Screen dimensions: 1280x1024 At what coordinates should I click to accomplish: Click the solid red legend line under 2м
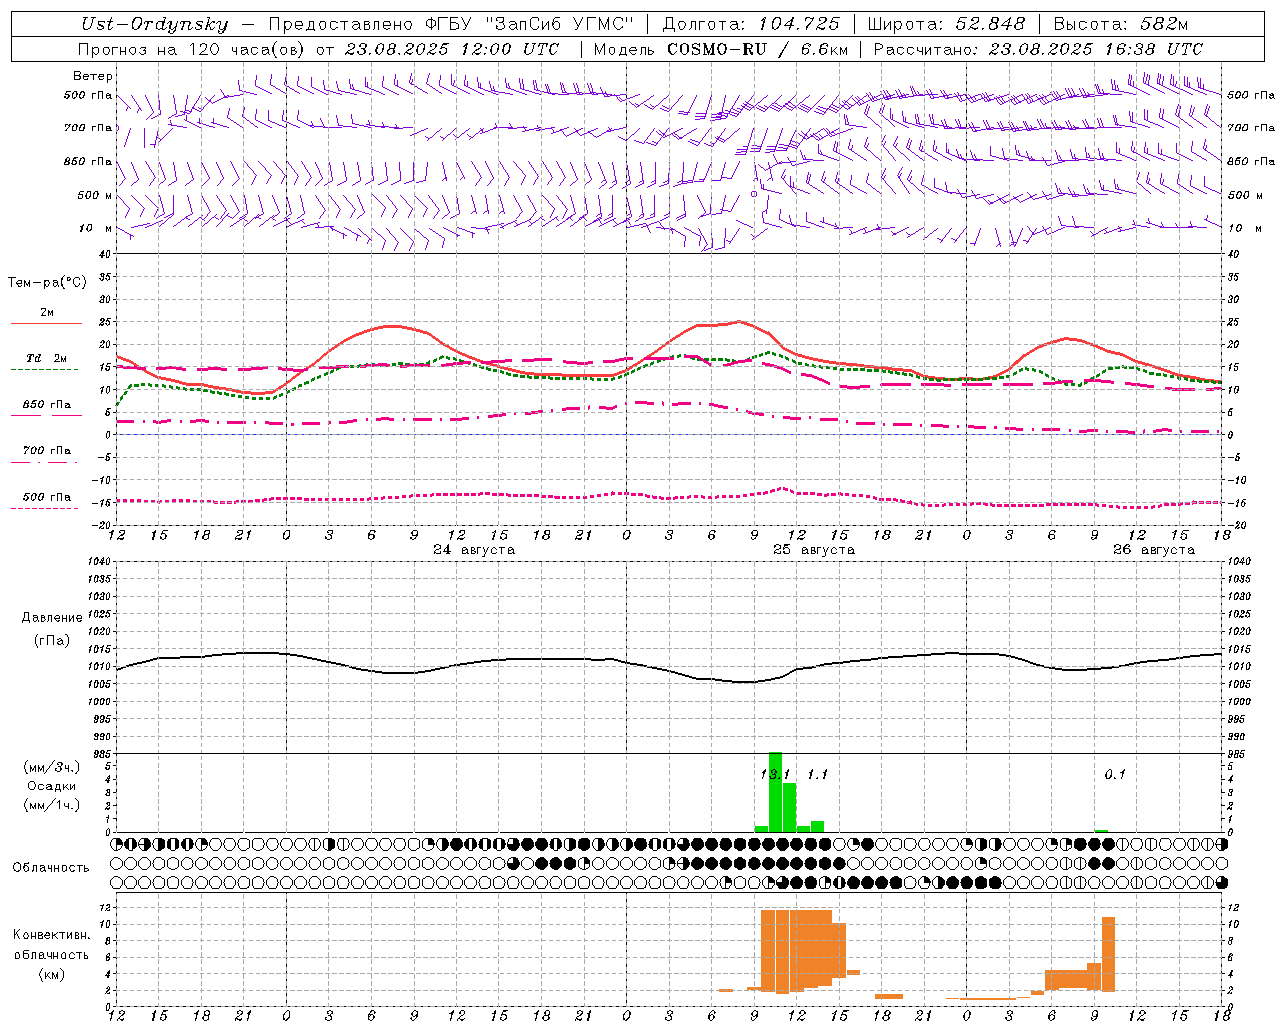tap(46, 323)
